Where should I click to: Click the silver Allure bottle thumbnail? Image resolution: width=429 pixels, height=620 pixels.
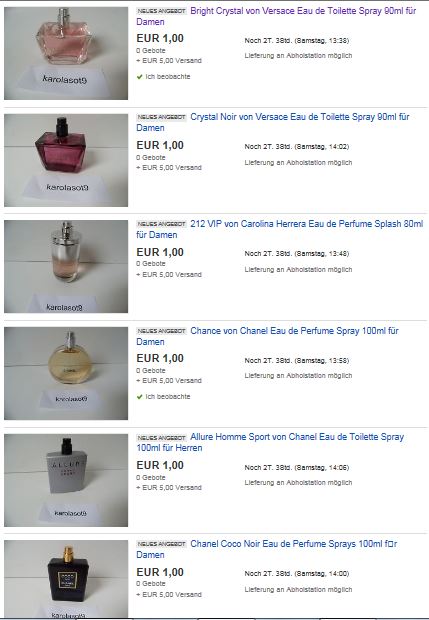point(66,480)
